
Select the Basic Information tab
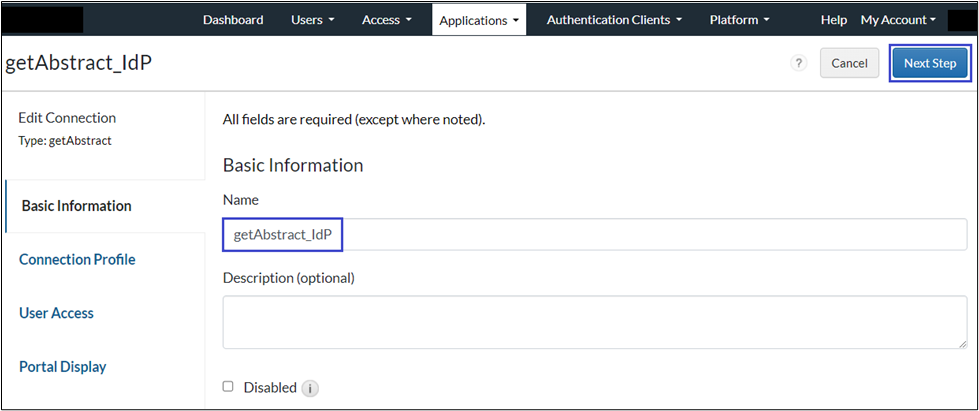click(x=76, y=206)
